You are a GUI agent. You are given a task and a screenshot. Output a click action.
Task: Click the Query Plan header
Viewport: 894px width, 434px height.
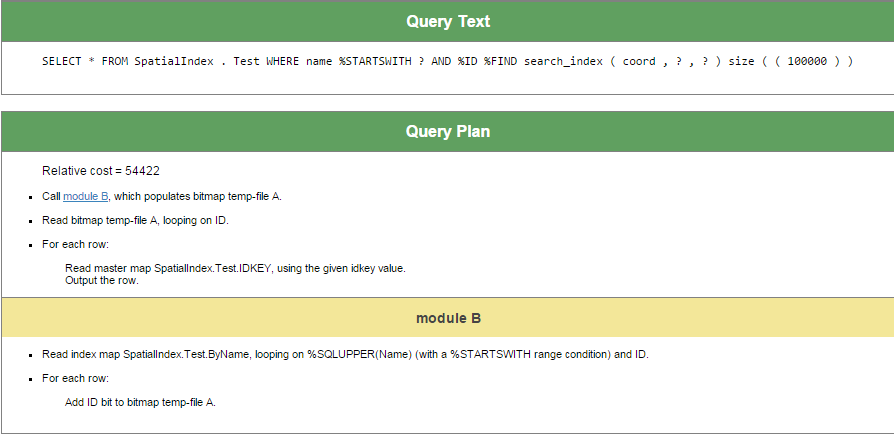click(x=448, y=132)
